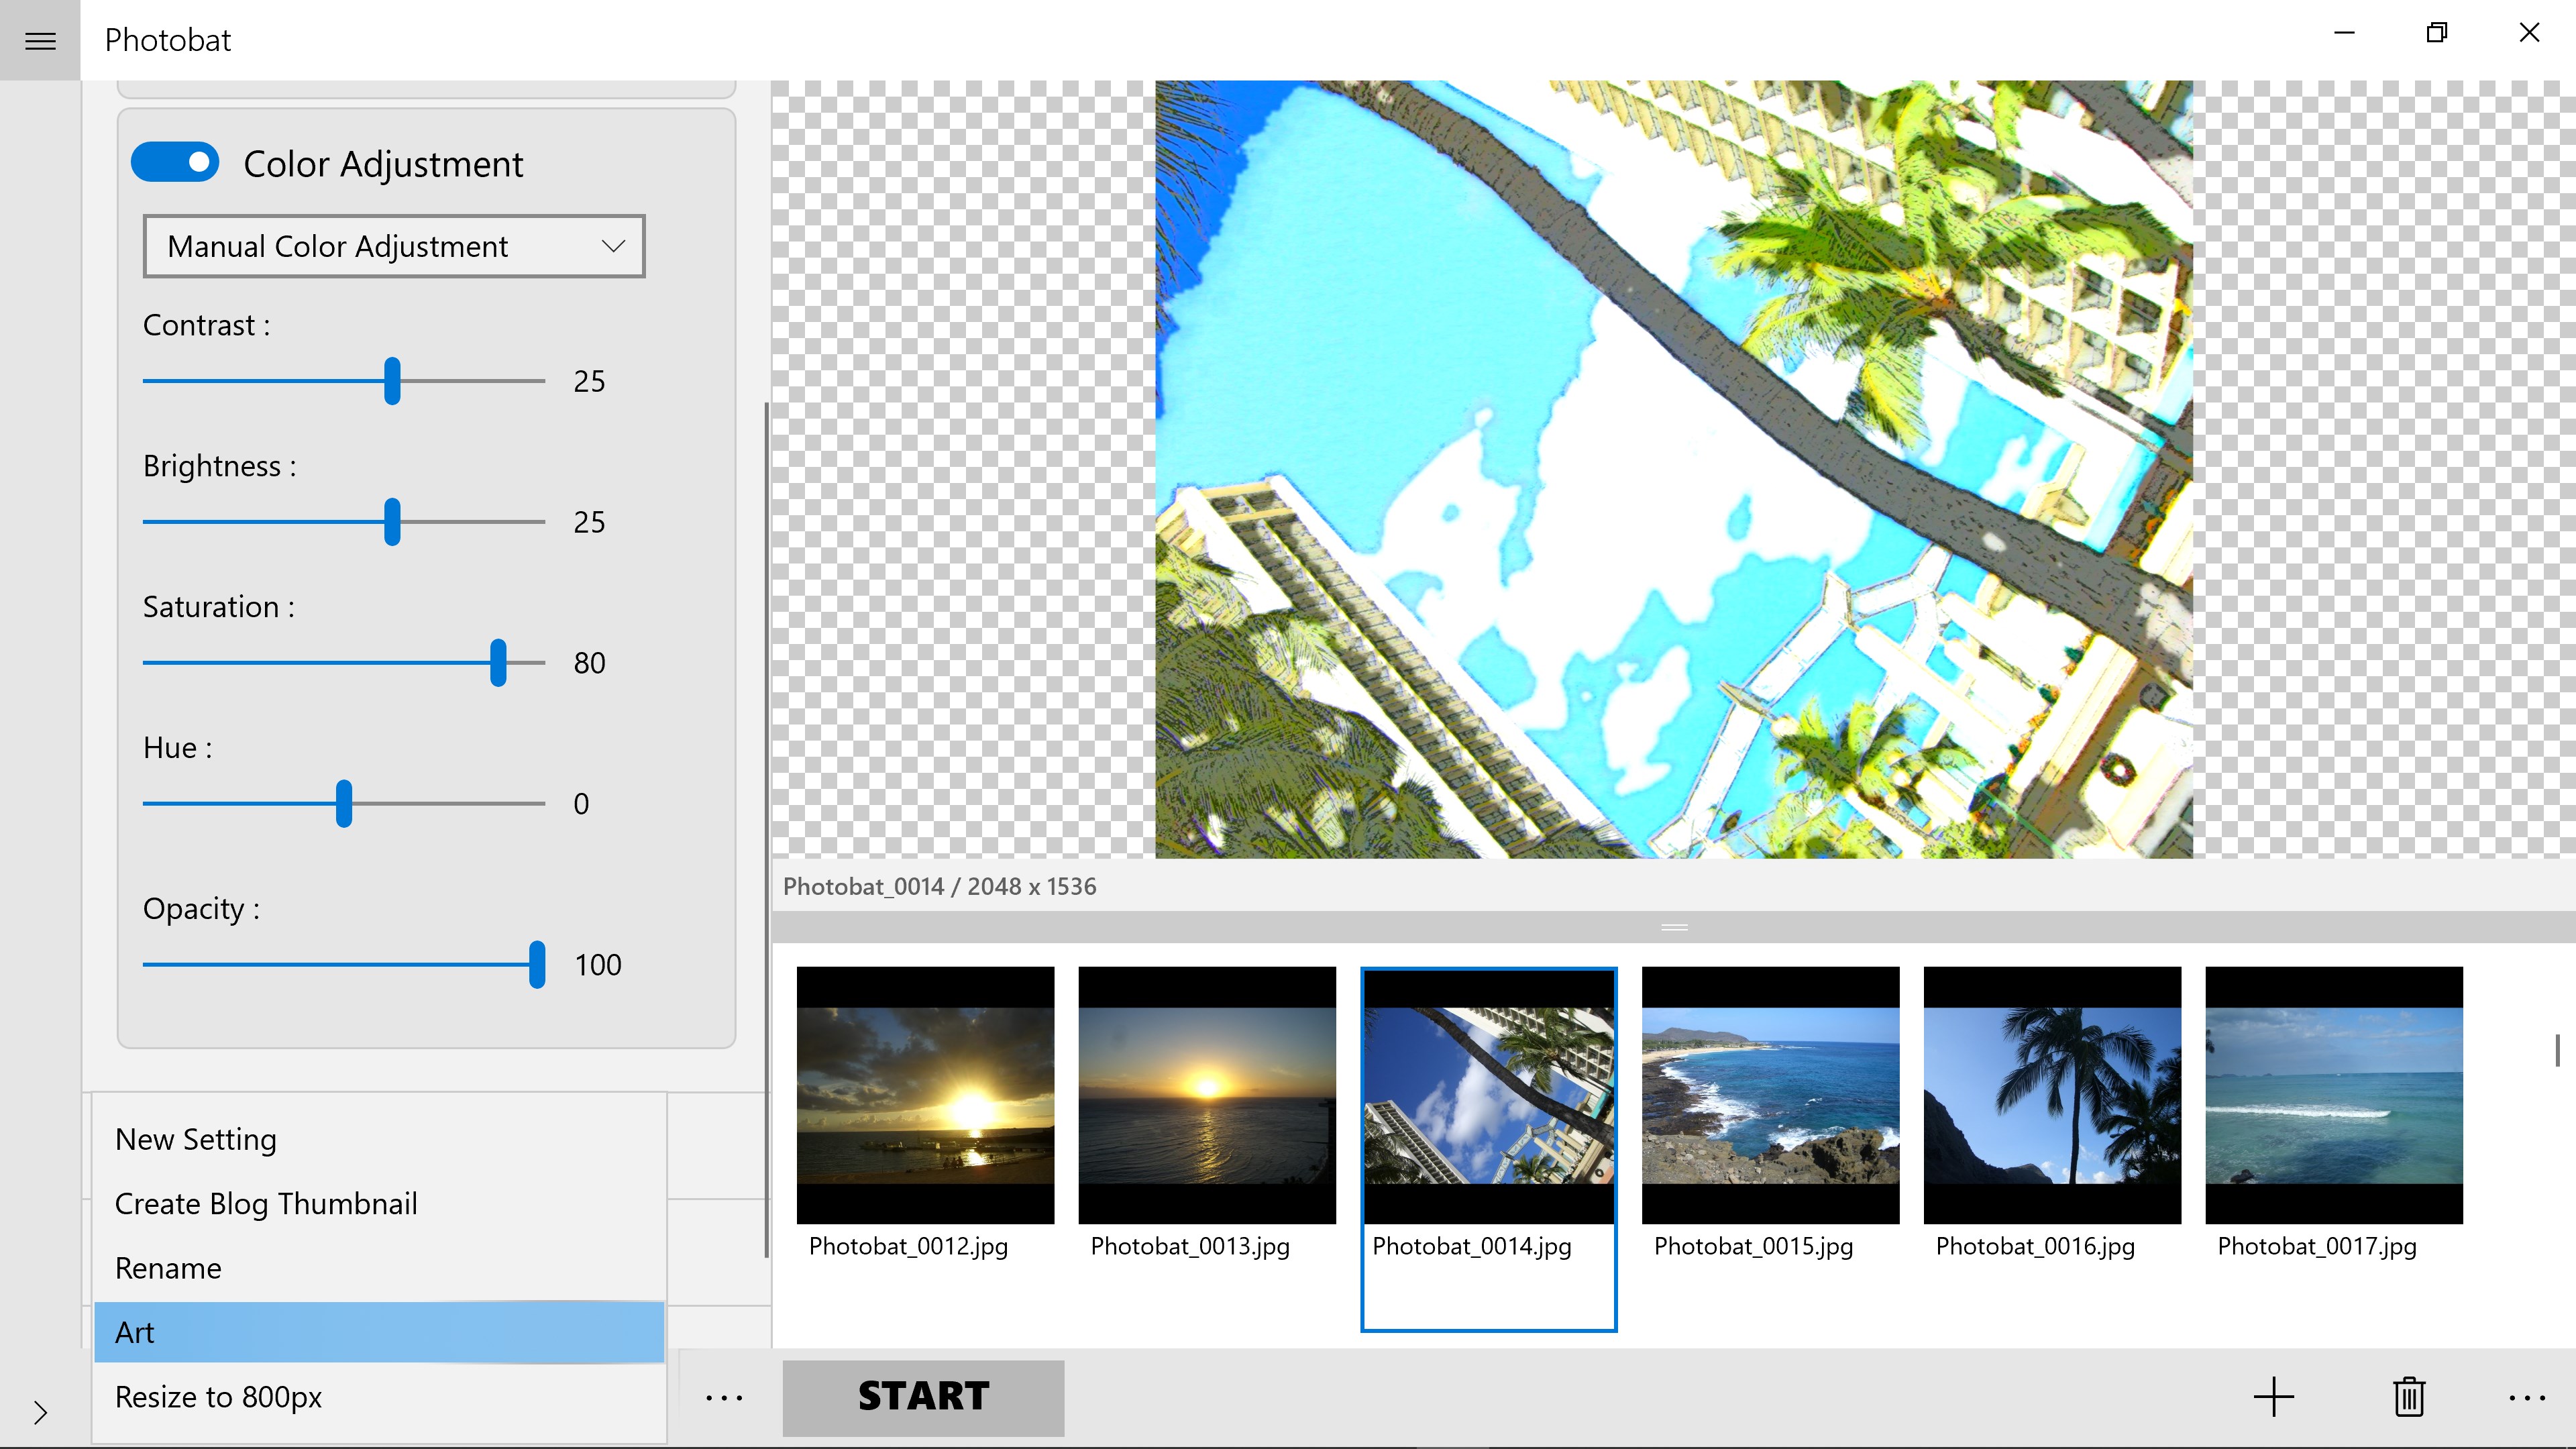2576x1449 pixels.
Task: Click the preview pane splitter grip
Action: (x=1674, y=927)
